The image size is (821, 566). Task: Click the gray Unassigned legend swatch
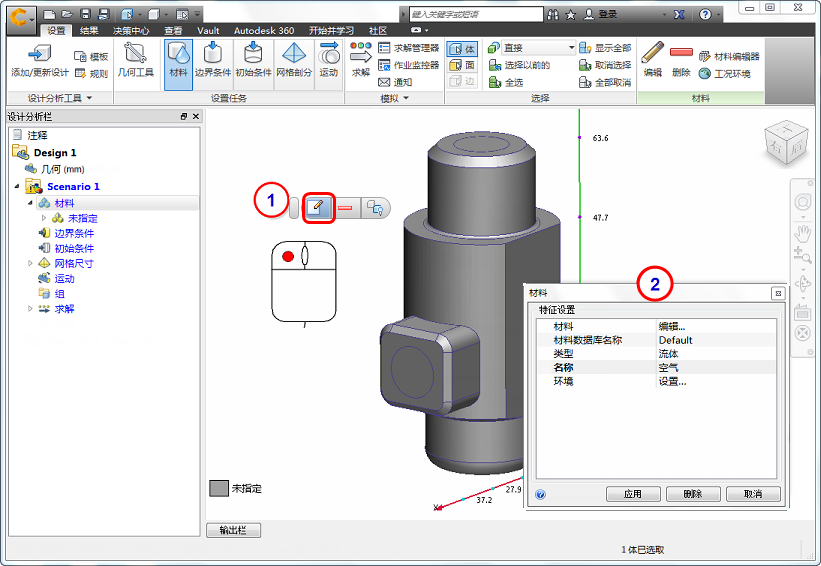click(218, 489)
